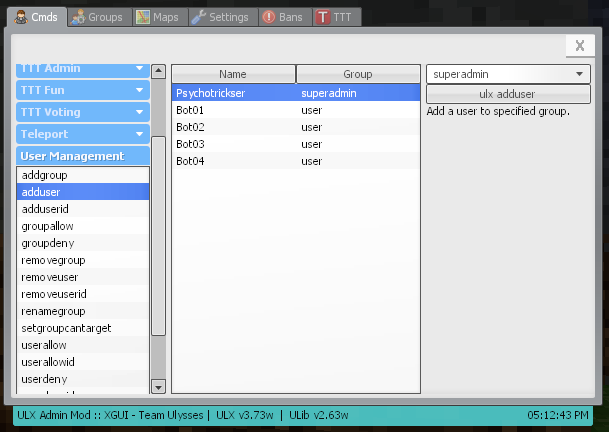Click the Cmds tab person icon
The height and width of the screenshot is (432, 609).
tap(21, 17)
